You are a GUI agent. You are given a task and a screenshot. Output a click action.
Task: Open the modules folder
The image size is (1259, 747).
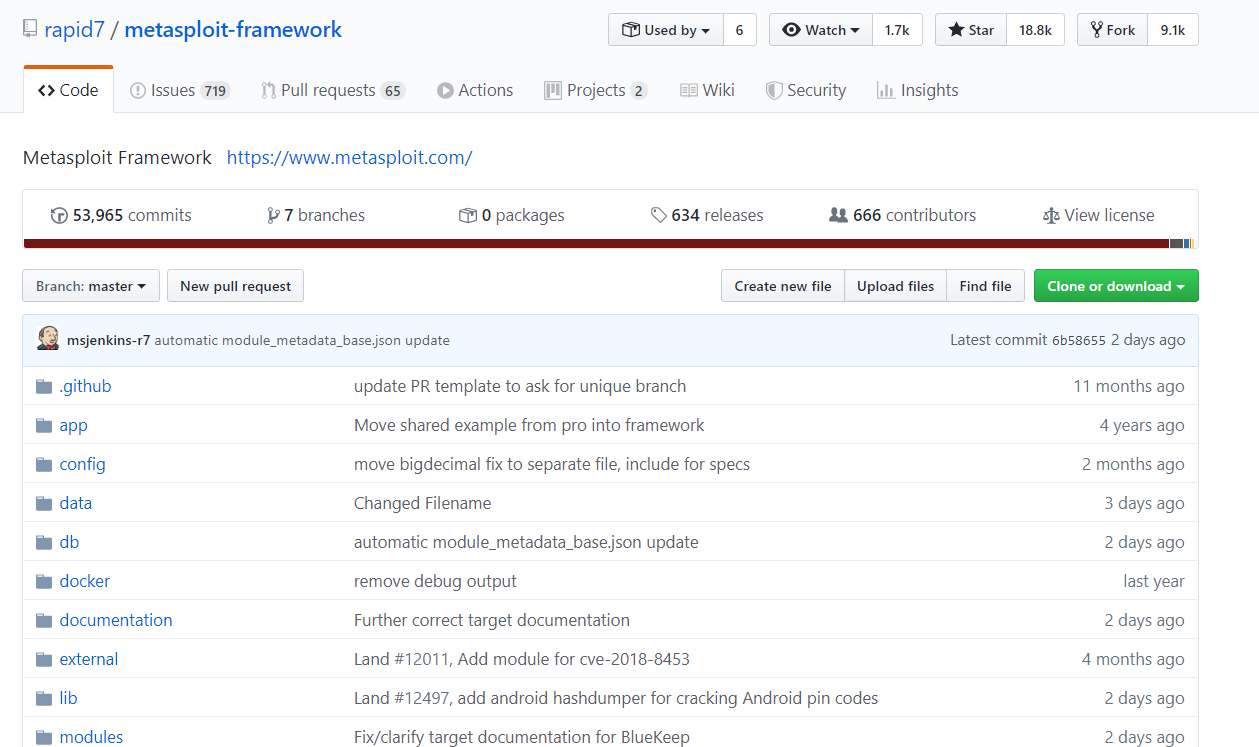(x=91, y=738)
